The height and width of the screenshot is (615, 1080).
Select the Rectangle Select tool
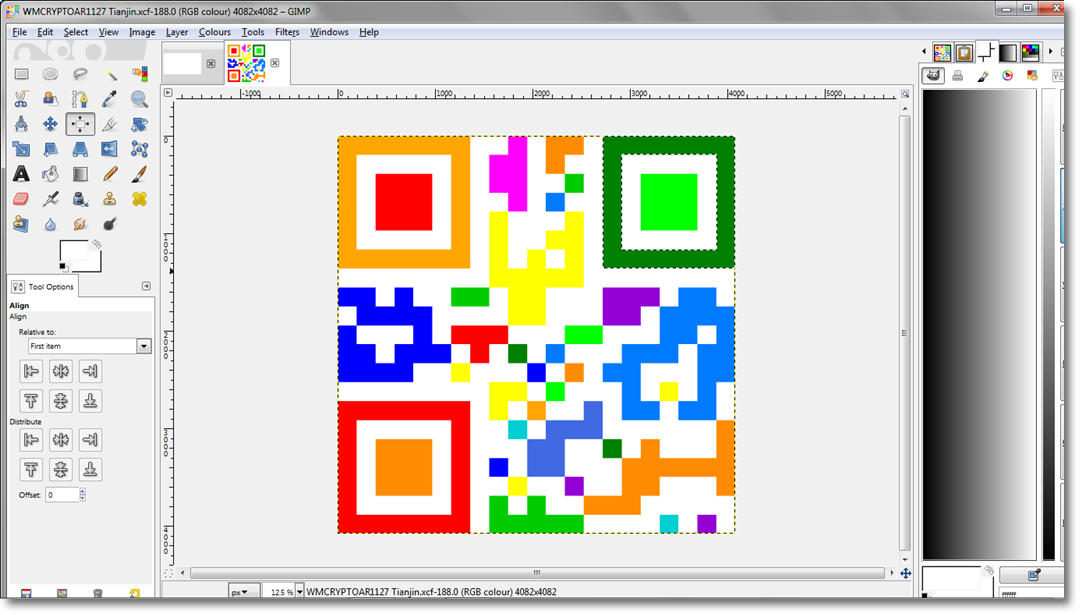pyautogui.click(x=21, y=74)
